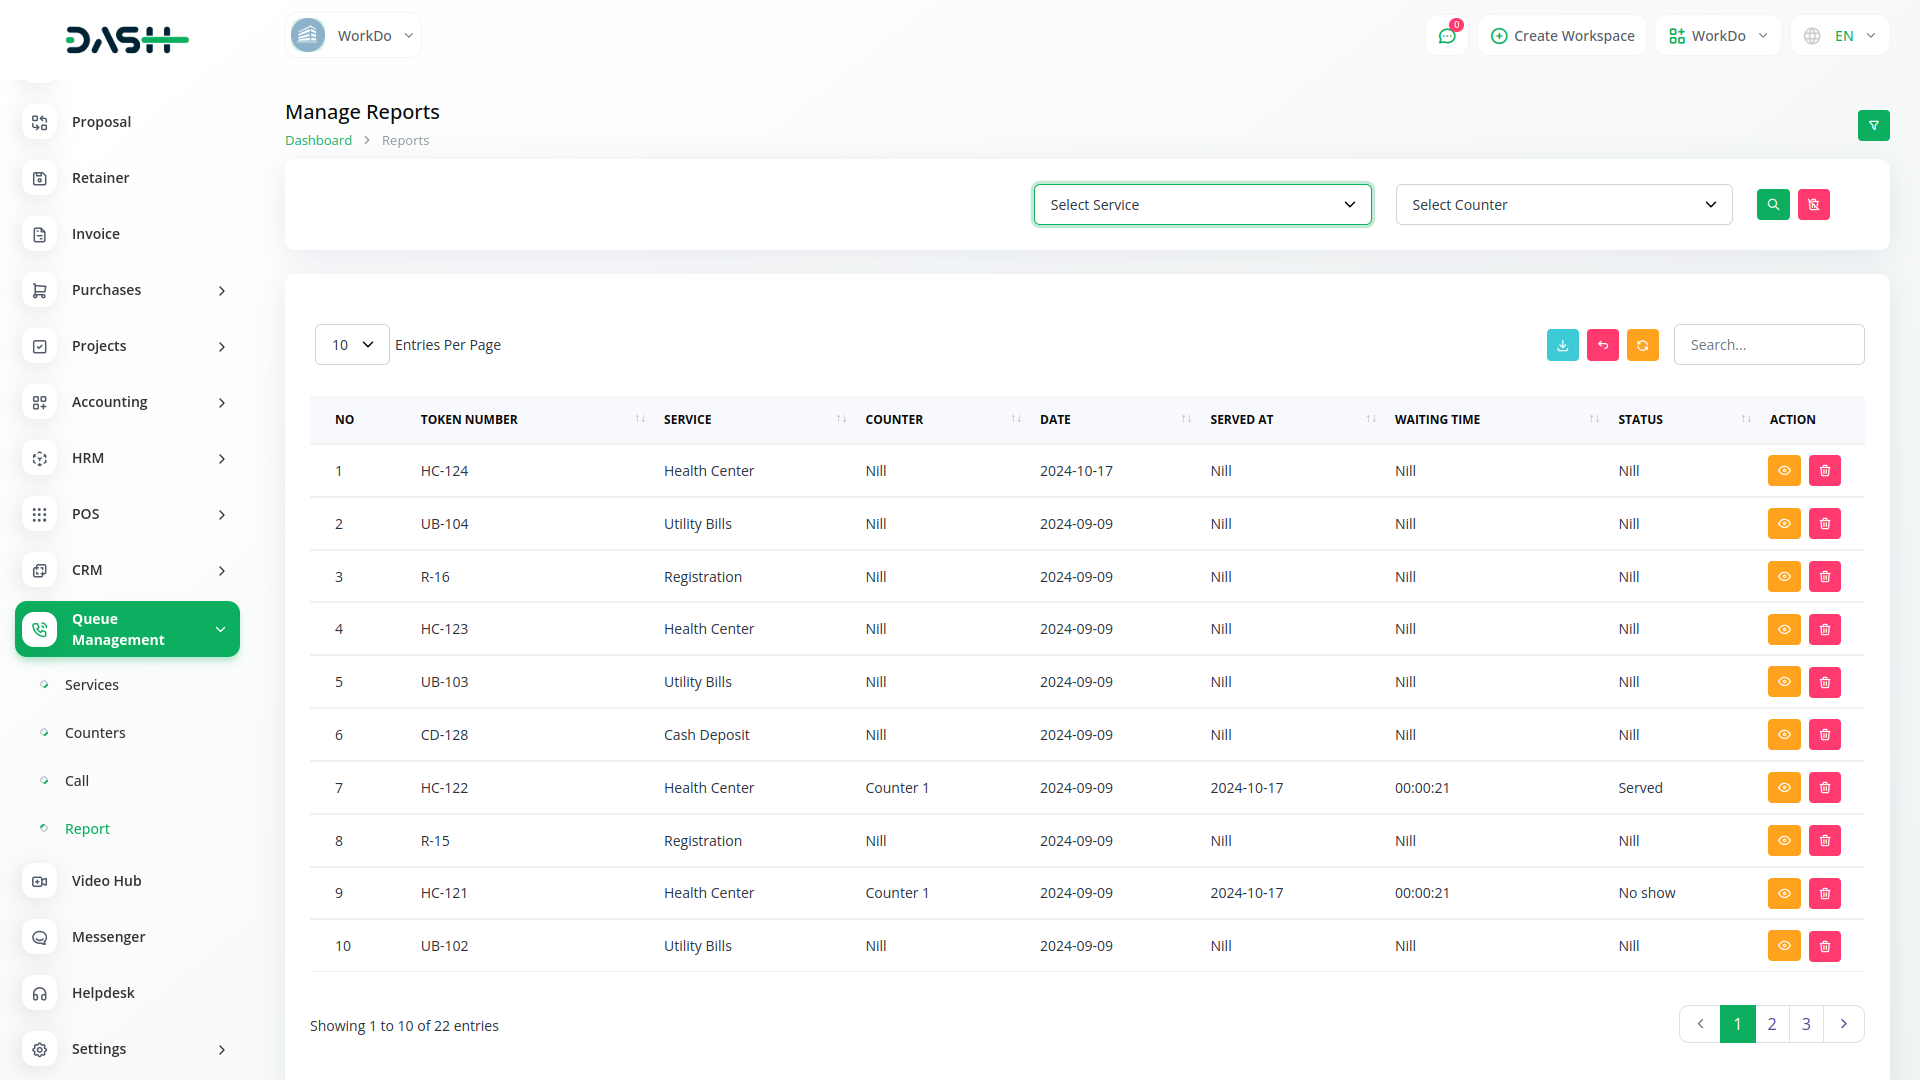This screenshot has width=1920, height=1080.
Task: Click the table search input field
Action: (1768, 345)
